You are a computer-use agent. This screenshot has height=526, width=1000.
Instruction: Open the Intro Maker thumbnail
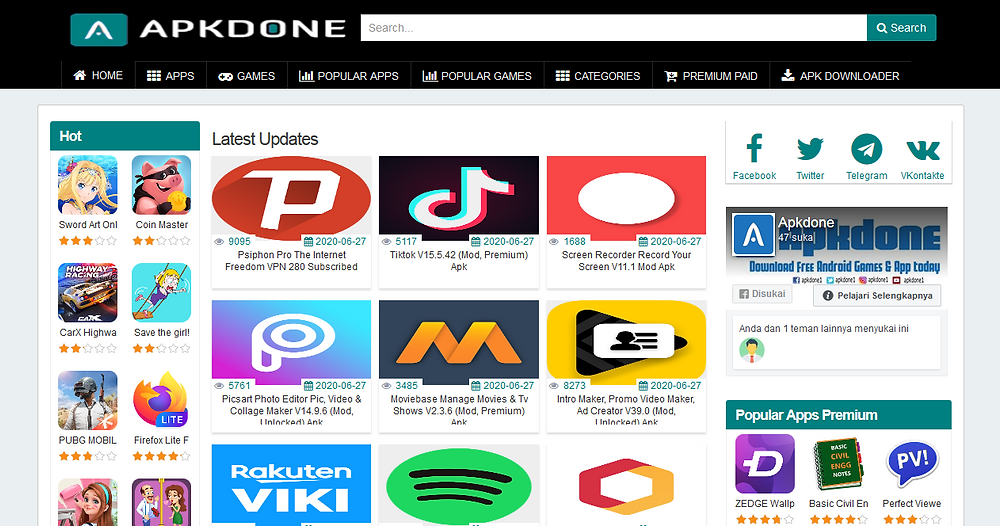626,340
